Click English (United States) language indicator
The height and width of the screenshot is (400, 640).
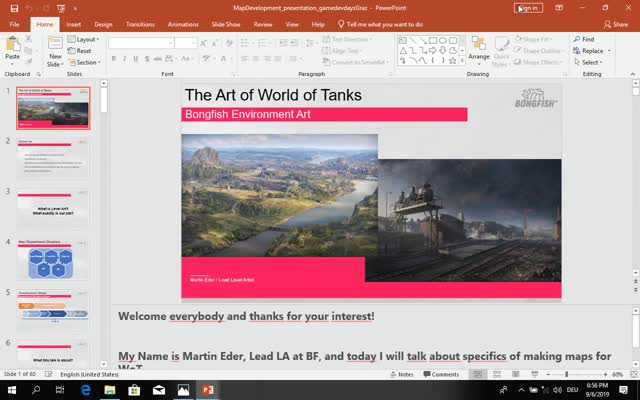[x=89, y=374]
